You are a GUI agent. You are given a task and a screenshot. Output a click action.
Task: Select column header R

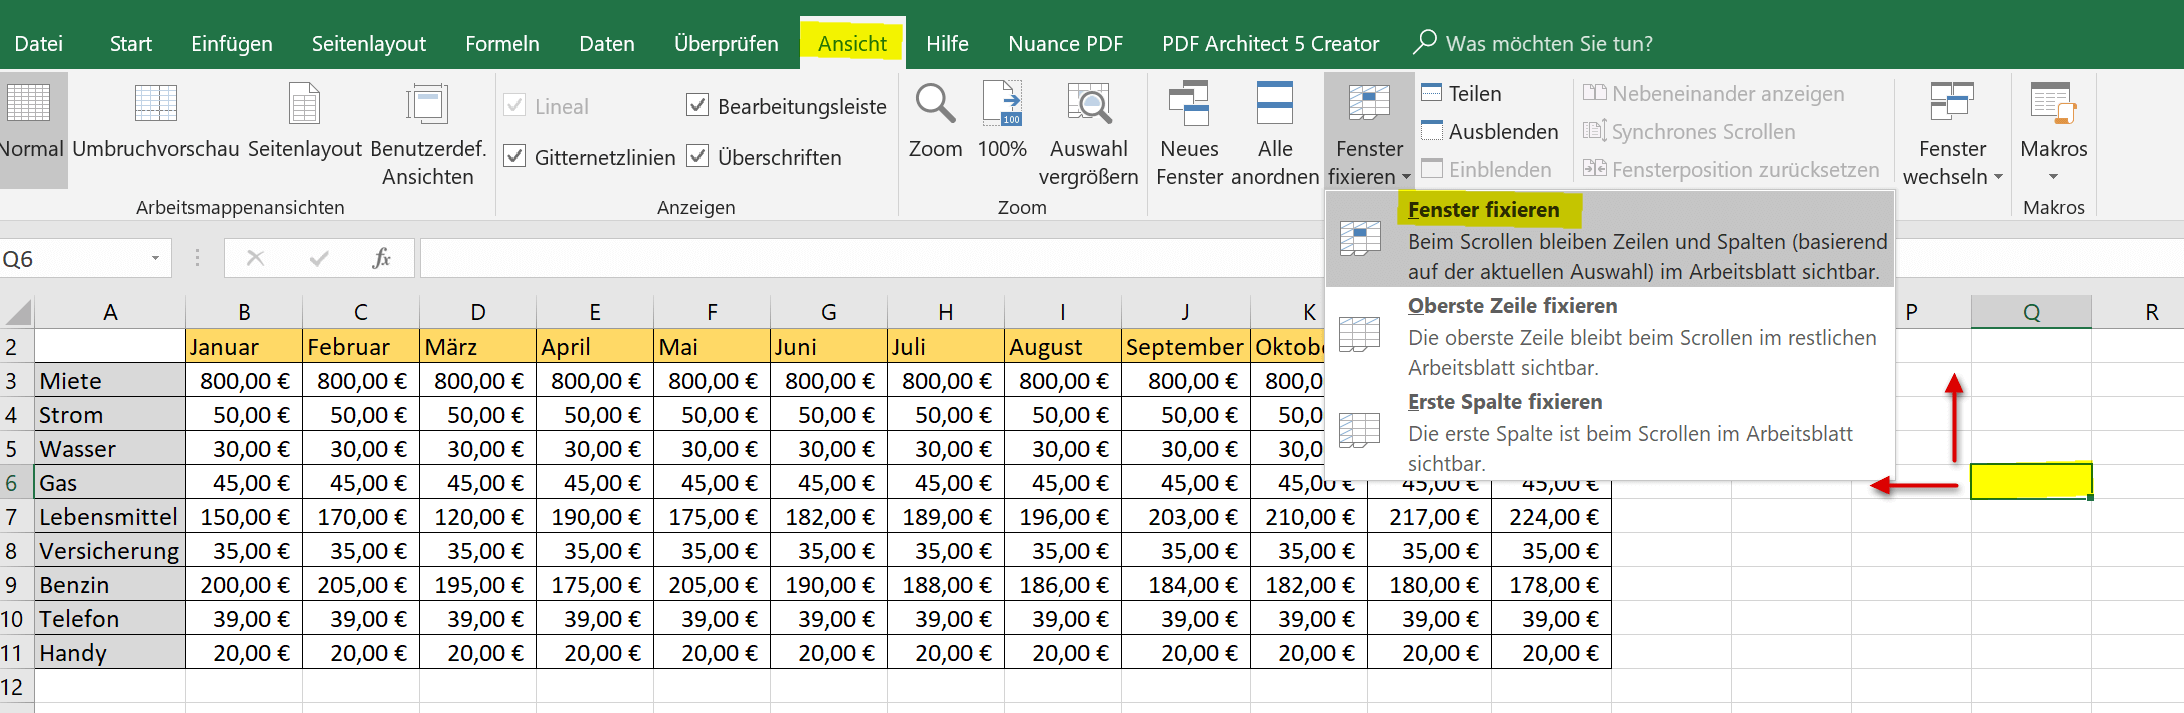point(2138,313)
